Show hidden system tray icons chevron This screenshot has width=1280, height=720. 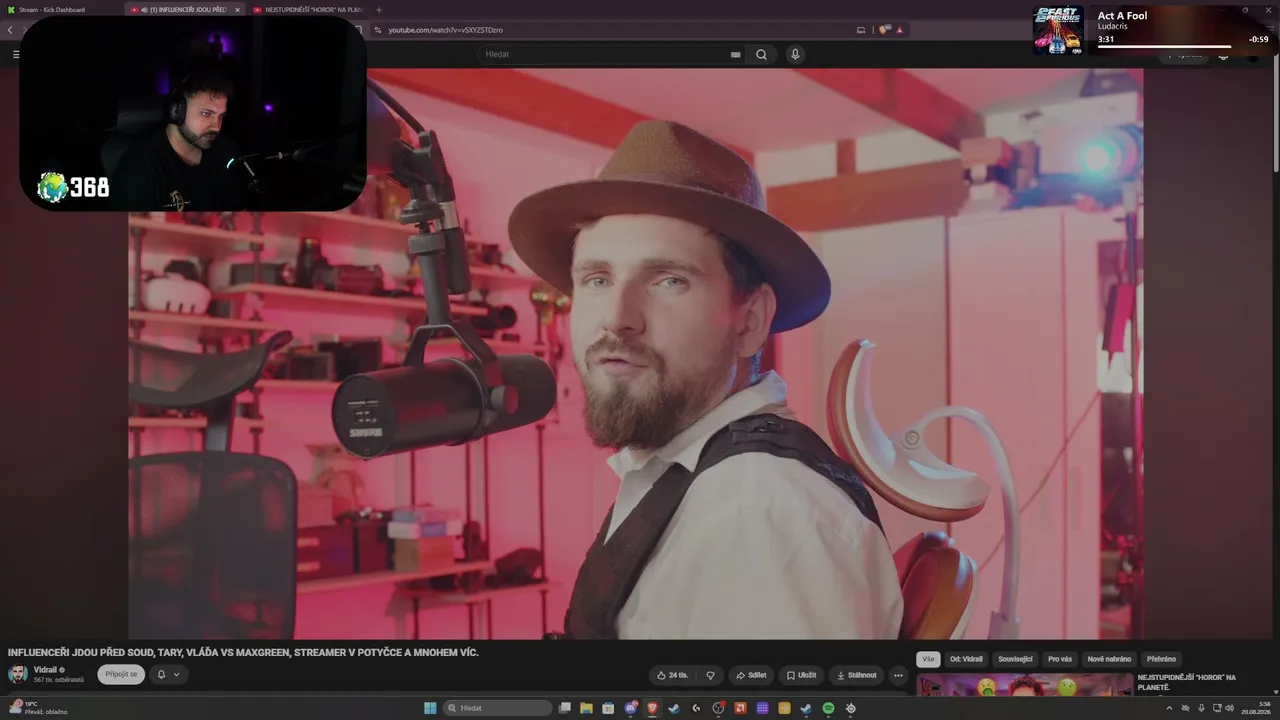[x=1169, y=708]
